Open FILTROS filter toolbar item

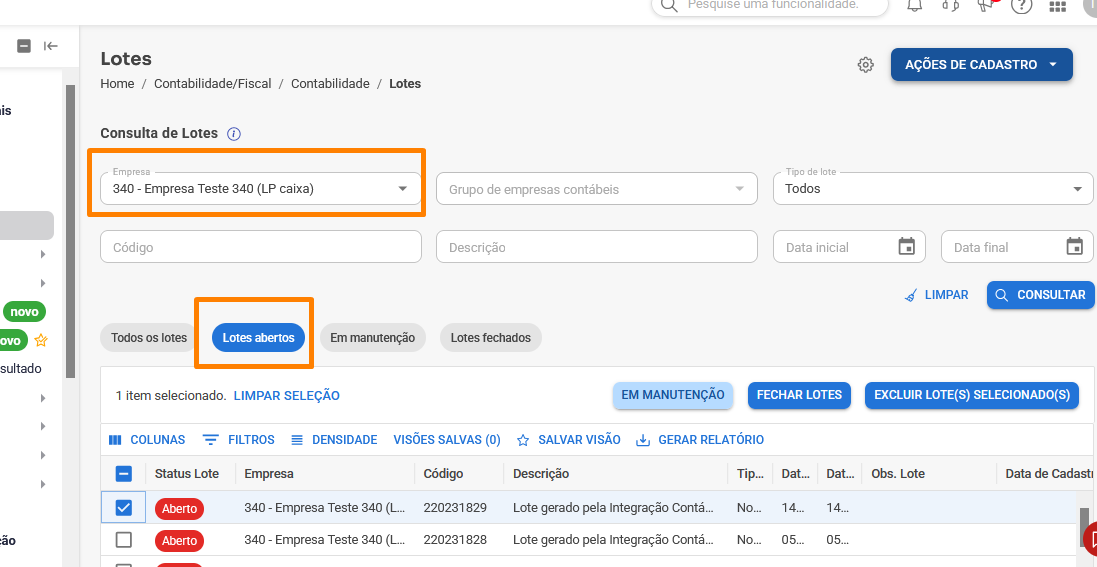pos(239,440)
